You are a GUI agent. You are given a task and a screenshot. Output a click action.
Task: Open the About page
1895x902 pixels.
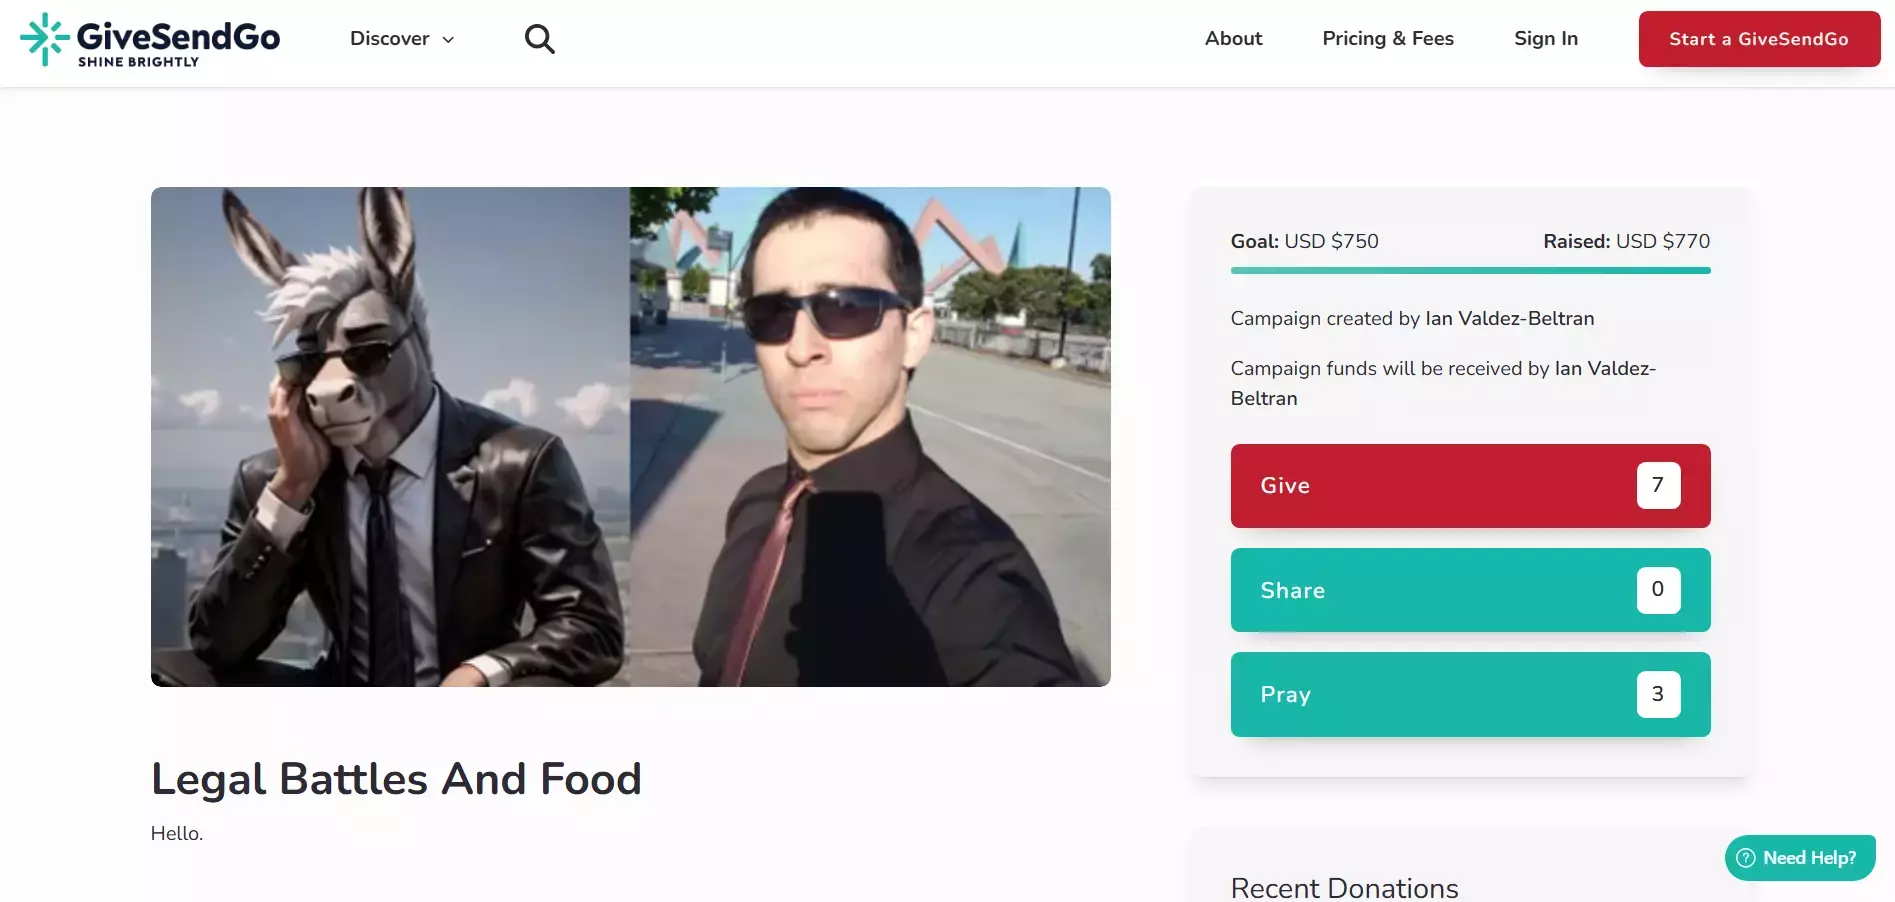pos(1233,38)
